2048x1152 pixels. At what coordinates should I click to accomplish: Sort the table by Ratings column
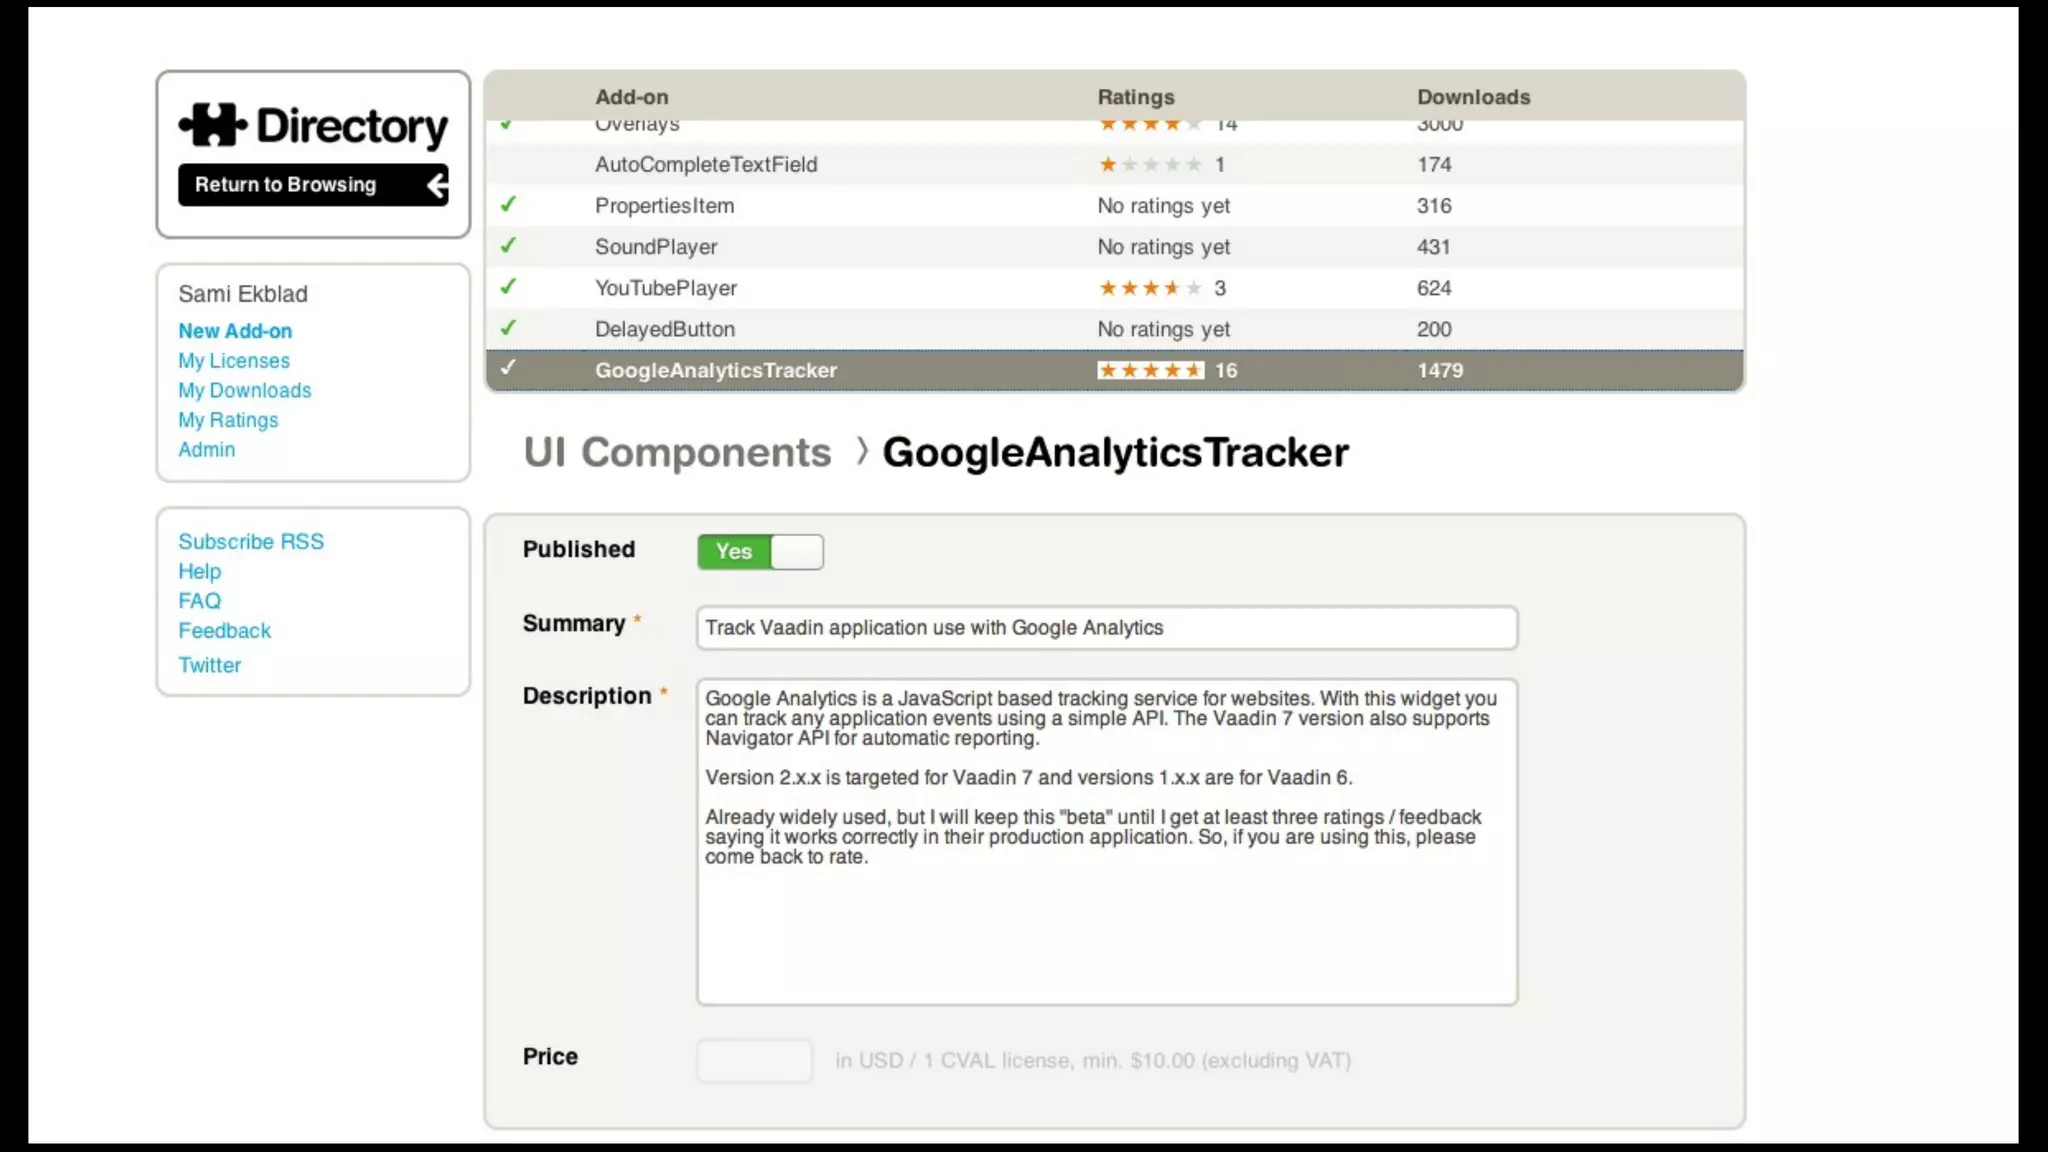coord(1136,97)
